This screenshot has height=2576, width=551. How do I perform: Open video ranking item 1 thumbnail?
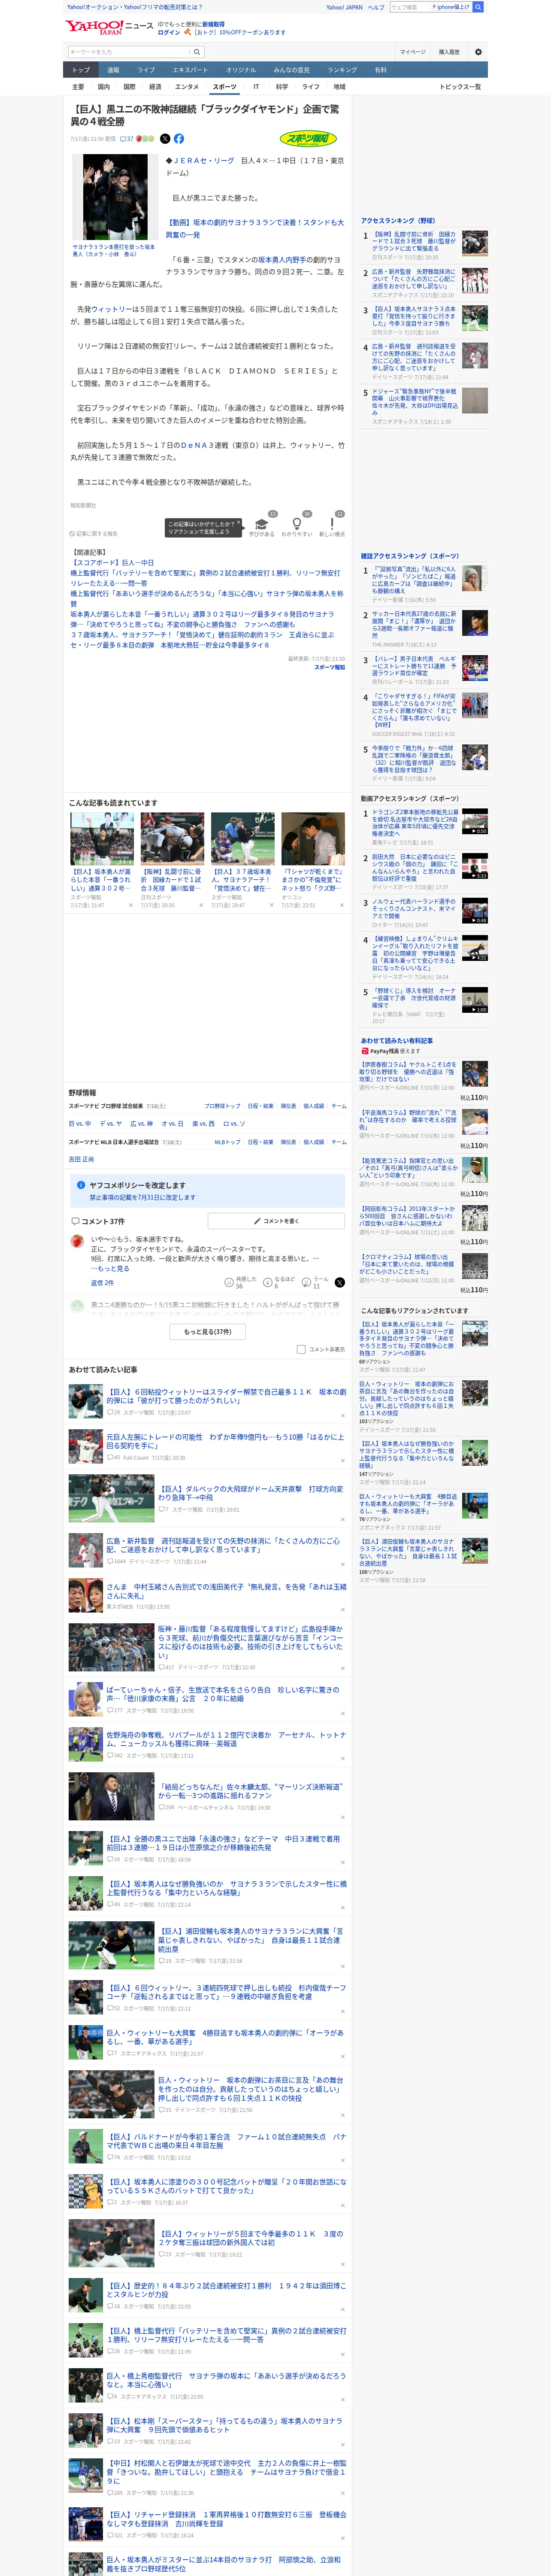tap(475, 821)
